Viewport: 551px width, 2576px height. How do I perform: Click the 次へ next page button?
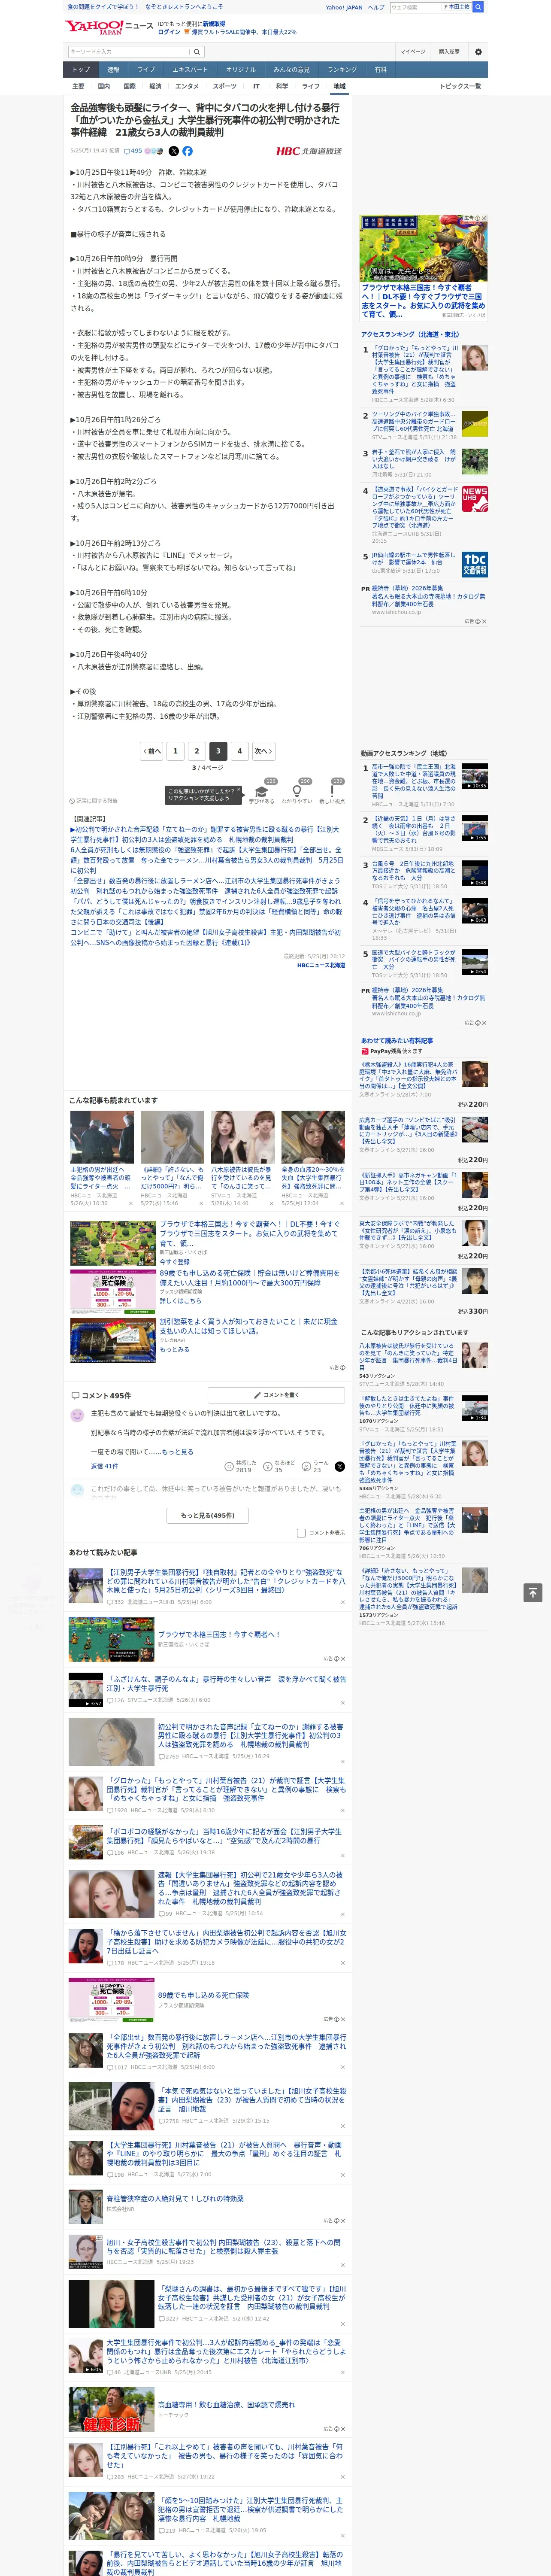coord(262,750)
